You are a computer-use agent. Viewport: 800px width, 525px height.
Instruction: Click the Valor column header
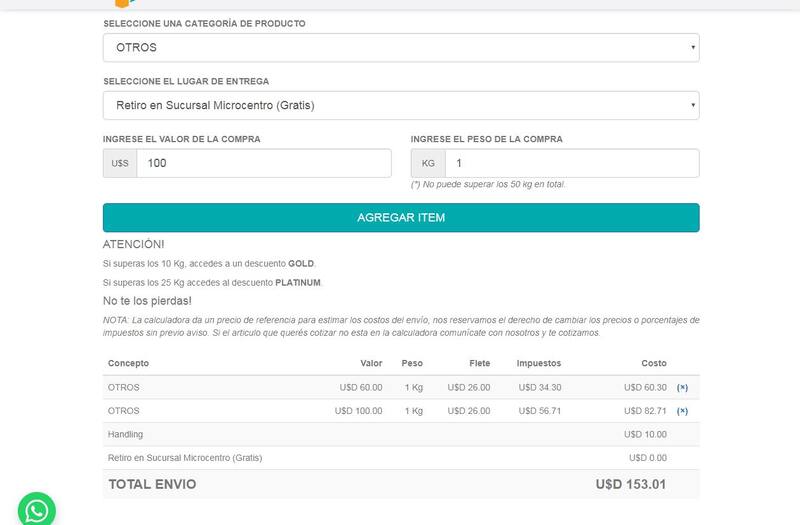[x=371, y=363]
